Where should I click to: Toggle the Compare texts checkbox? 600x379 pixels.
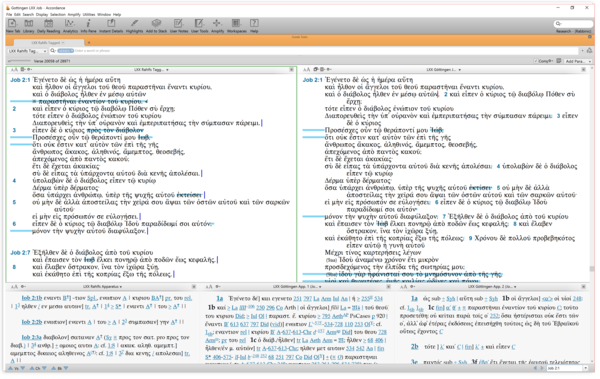(x=536, y=61)
